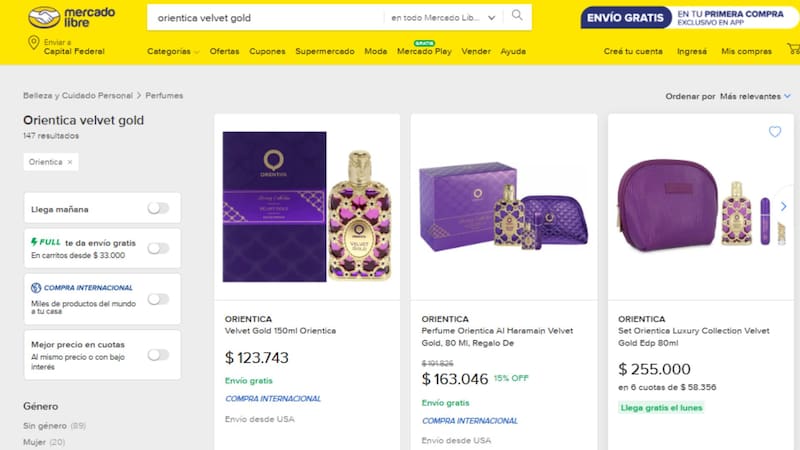Favorite the Set Orientica Luxury Collection item
The image size is (800, 450).
click(x=775, y=131)
